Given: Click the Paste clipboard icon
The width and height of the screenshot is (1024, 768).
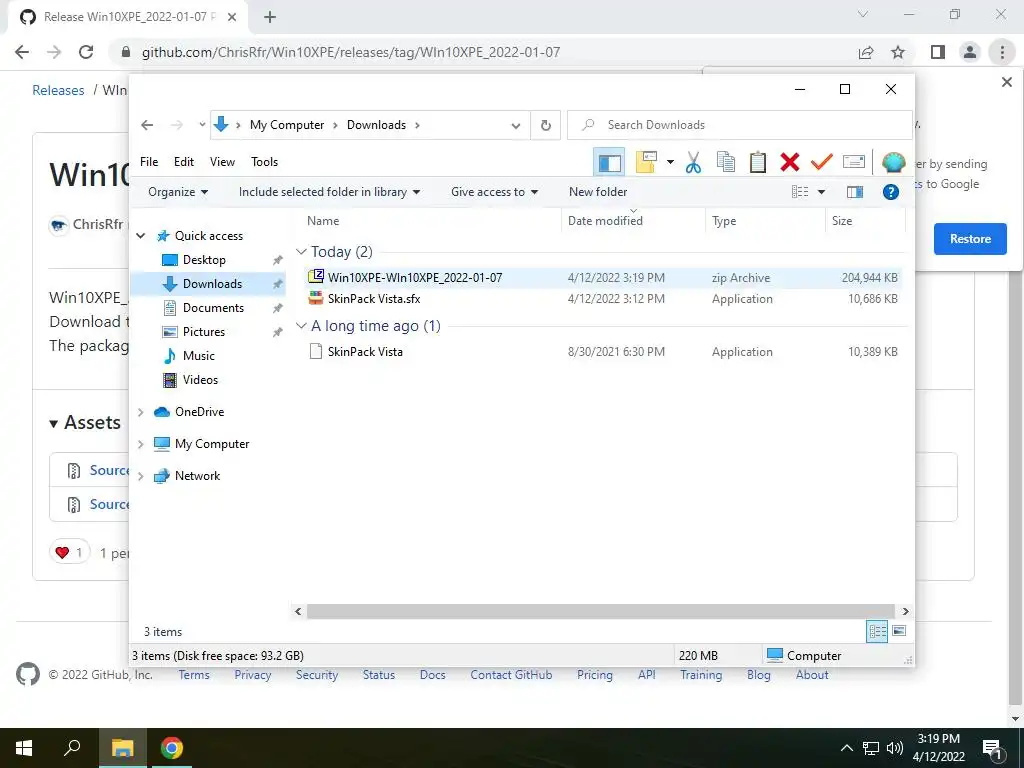Looking at the screenshot, I should tap(758, 162).
